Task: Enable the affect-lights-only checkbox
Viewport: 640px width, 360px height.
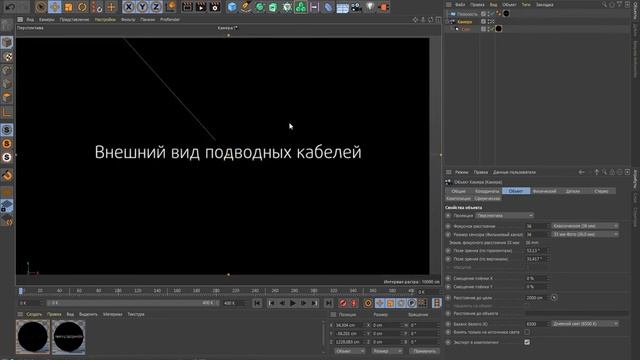Action: [527, 332]
